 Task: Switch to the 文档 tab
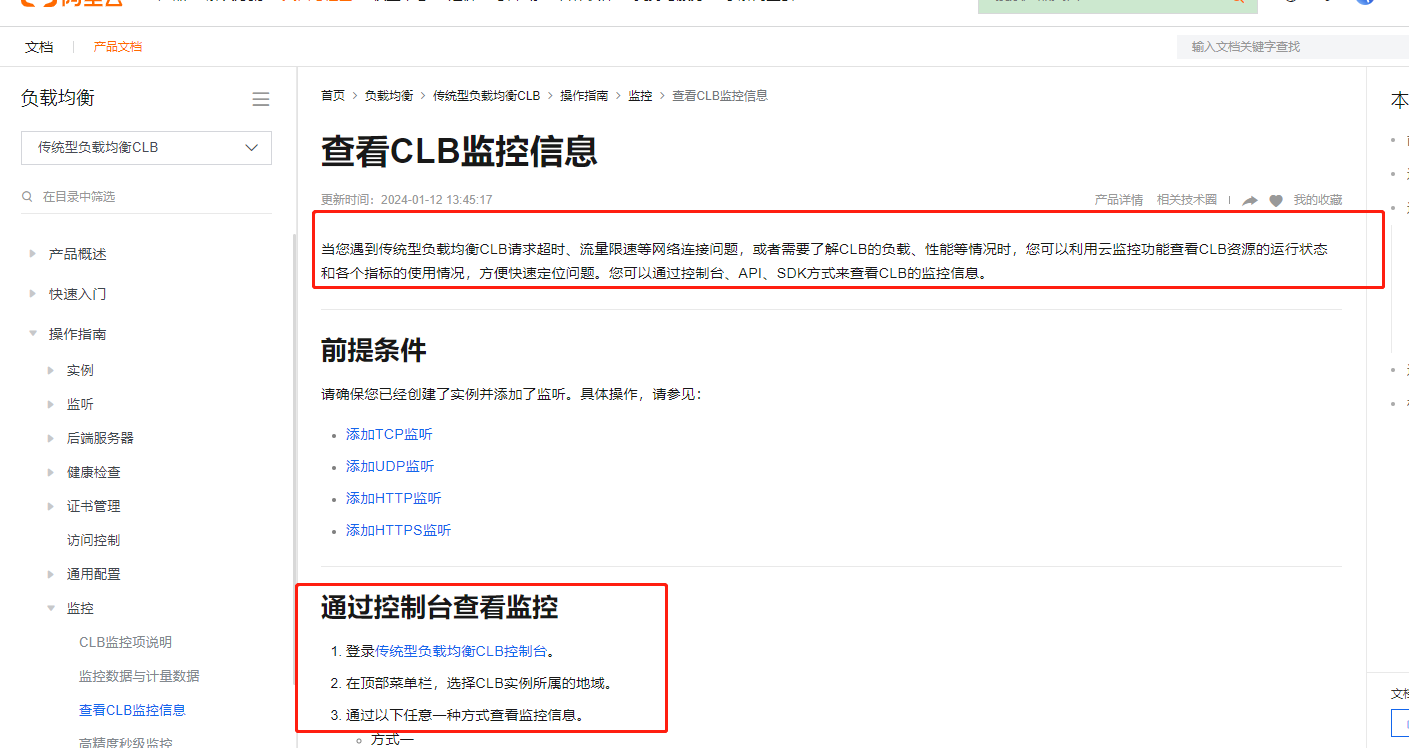point(39,46)
